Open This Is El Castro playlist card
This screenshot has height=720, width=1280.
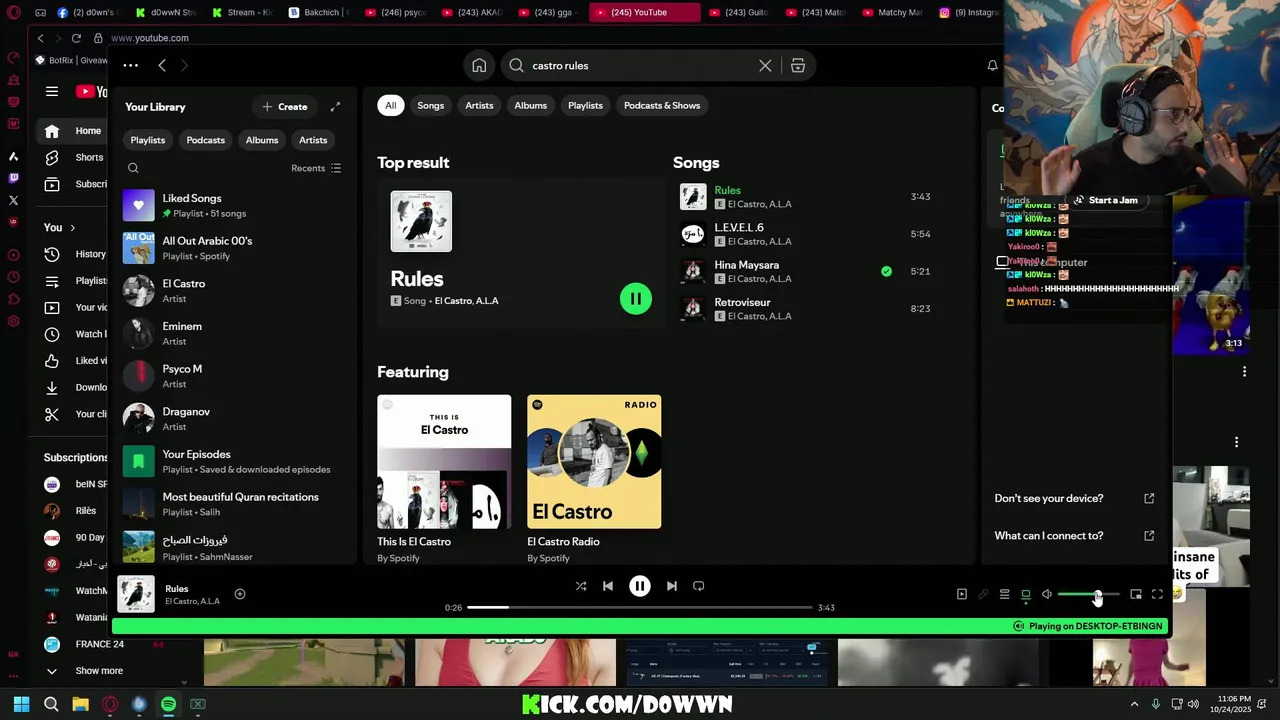(444, 479)
